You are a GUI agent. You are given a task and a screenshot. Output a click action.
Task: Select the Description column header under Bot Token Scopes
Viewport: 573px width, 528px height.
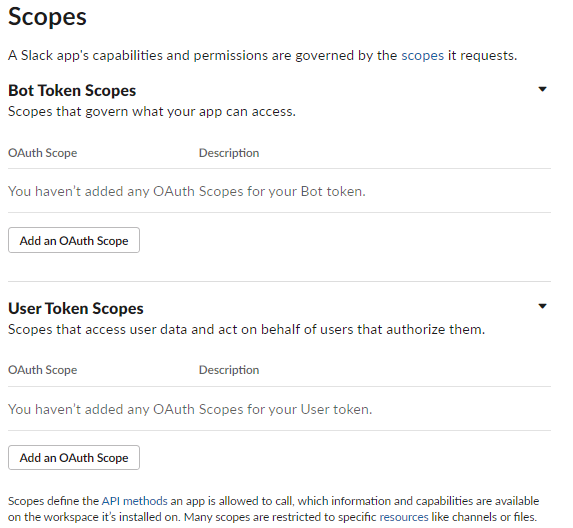229,153
